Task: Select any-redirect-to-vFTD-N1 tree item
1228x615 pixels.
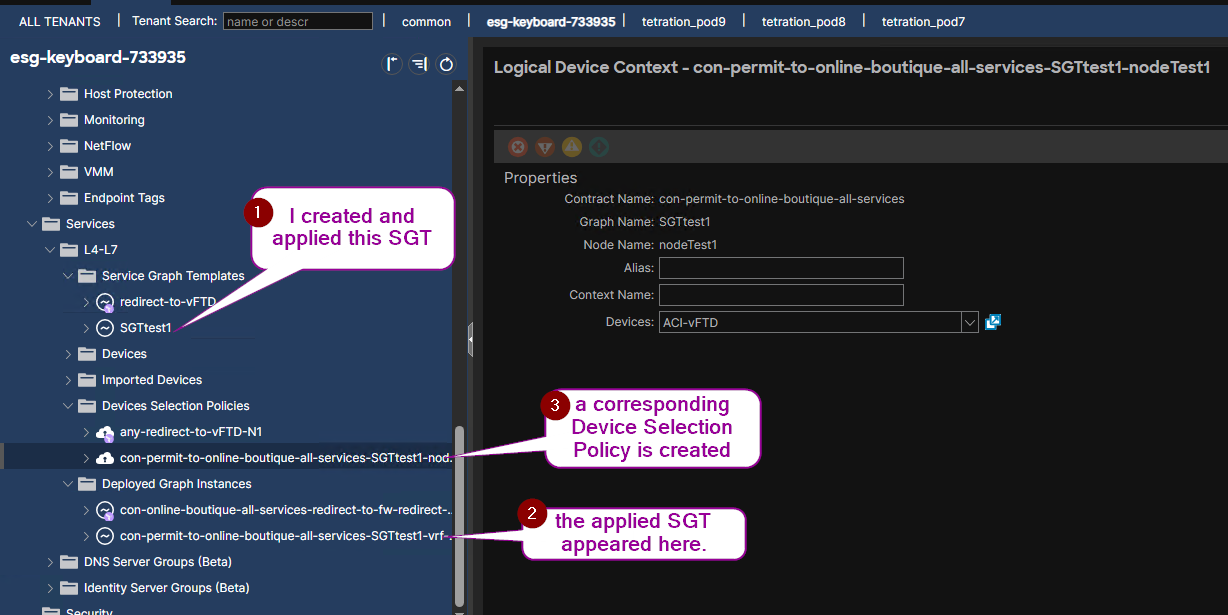Action: point(191,432)
